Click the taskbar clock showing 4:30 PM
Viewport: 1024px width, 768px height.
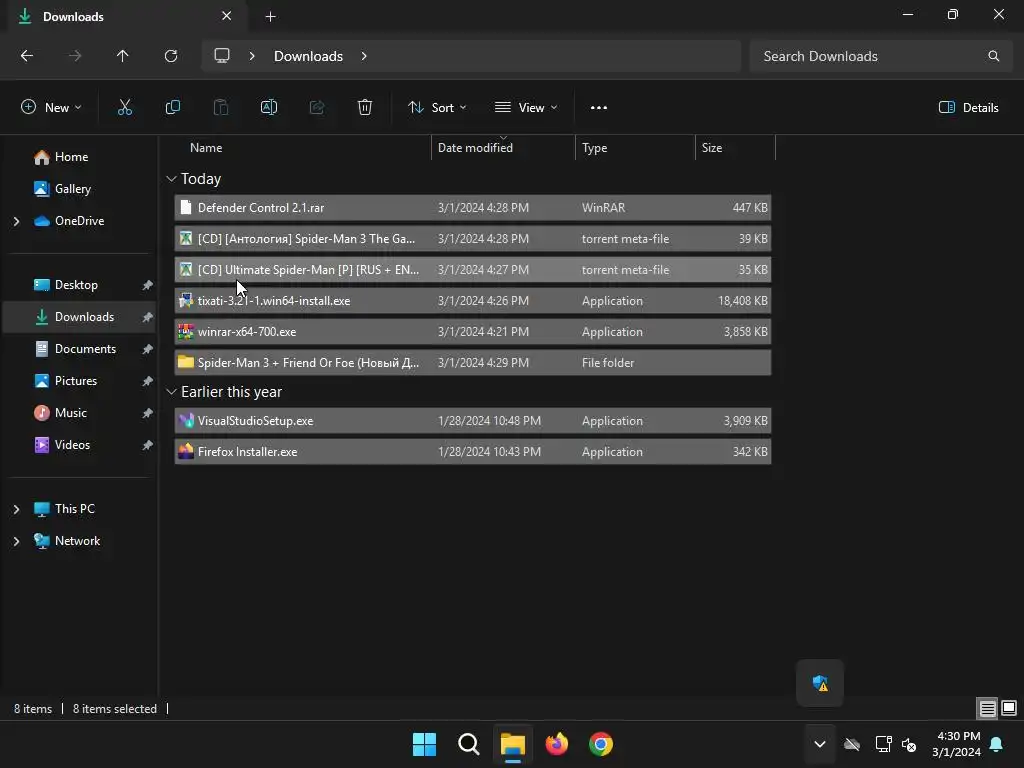coord(957,744)
